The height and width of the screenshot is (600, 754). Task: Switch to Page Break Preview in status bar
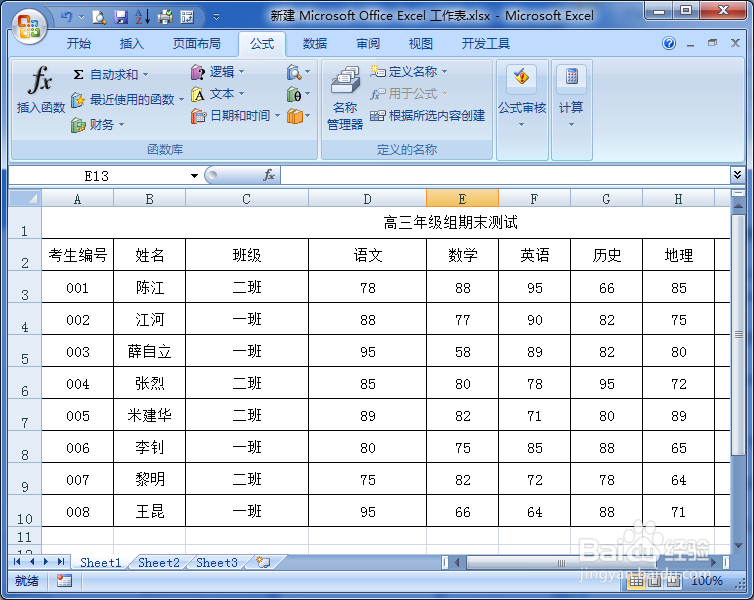(x=673, y=581)
